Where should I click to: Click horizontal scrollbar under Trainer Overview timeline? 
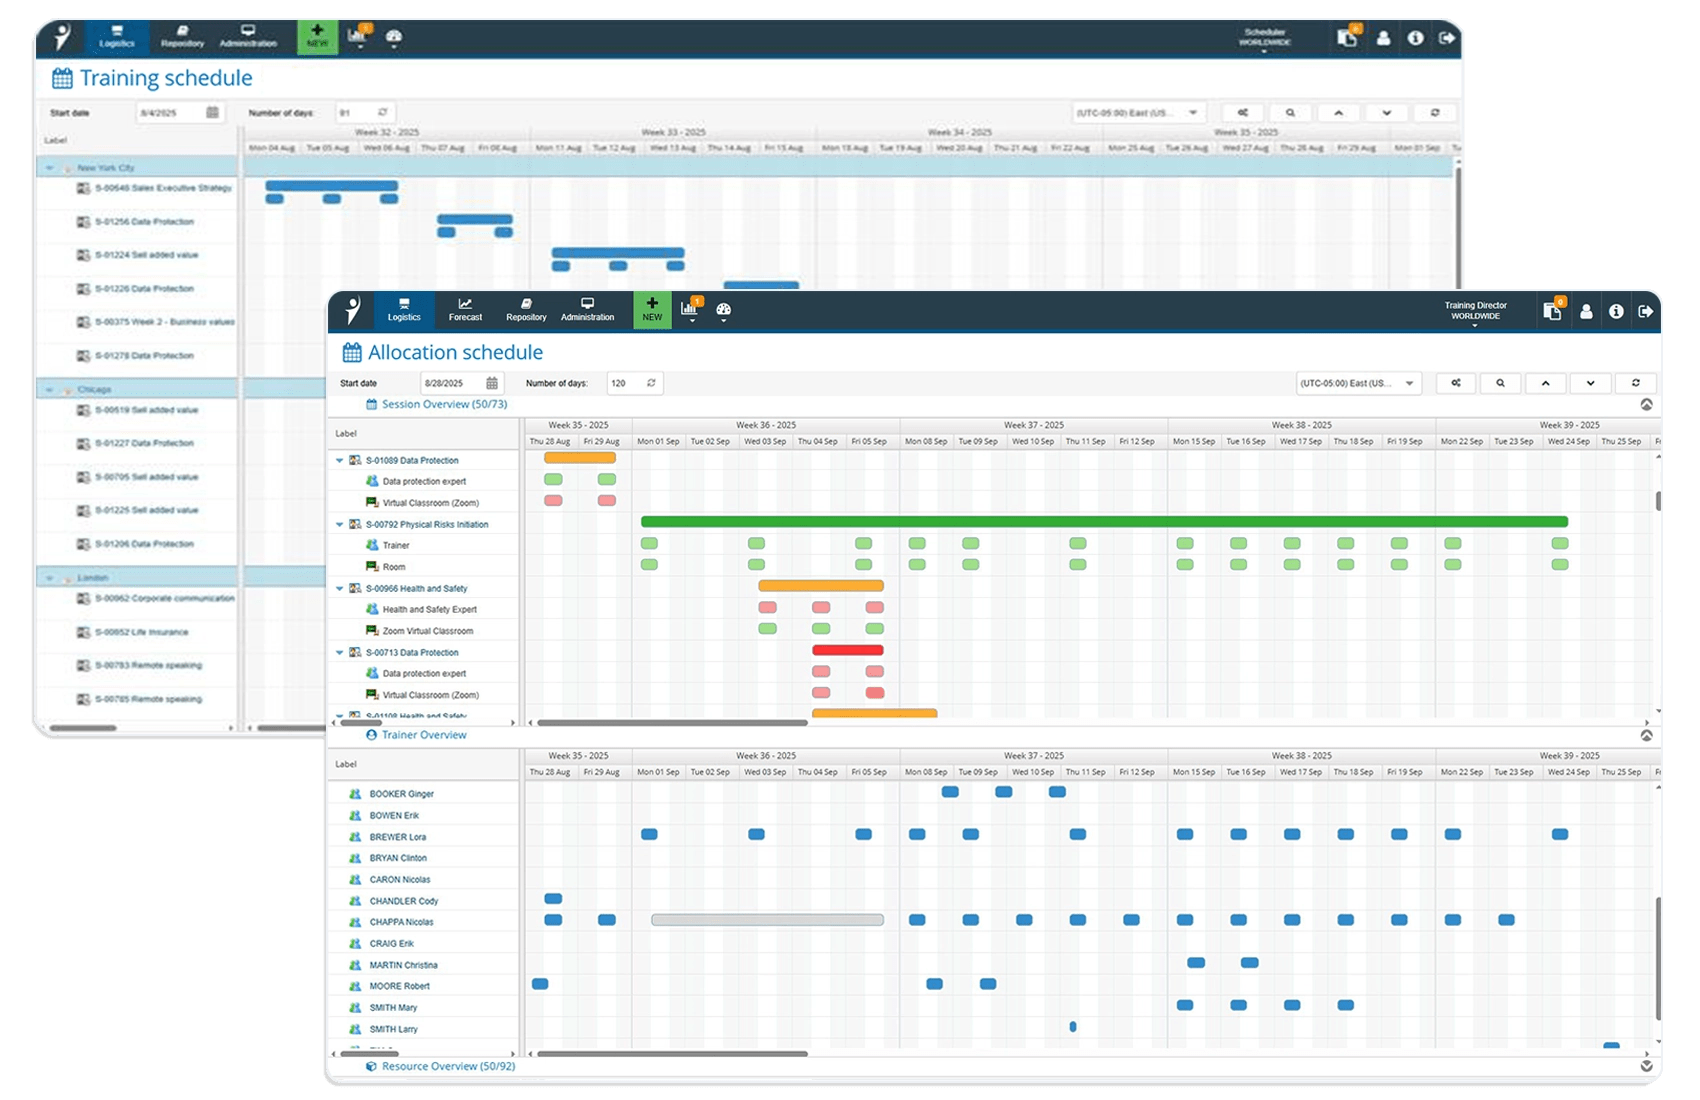(672, 1053)
